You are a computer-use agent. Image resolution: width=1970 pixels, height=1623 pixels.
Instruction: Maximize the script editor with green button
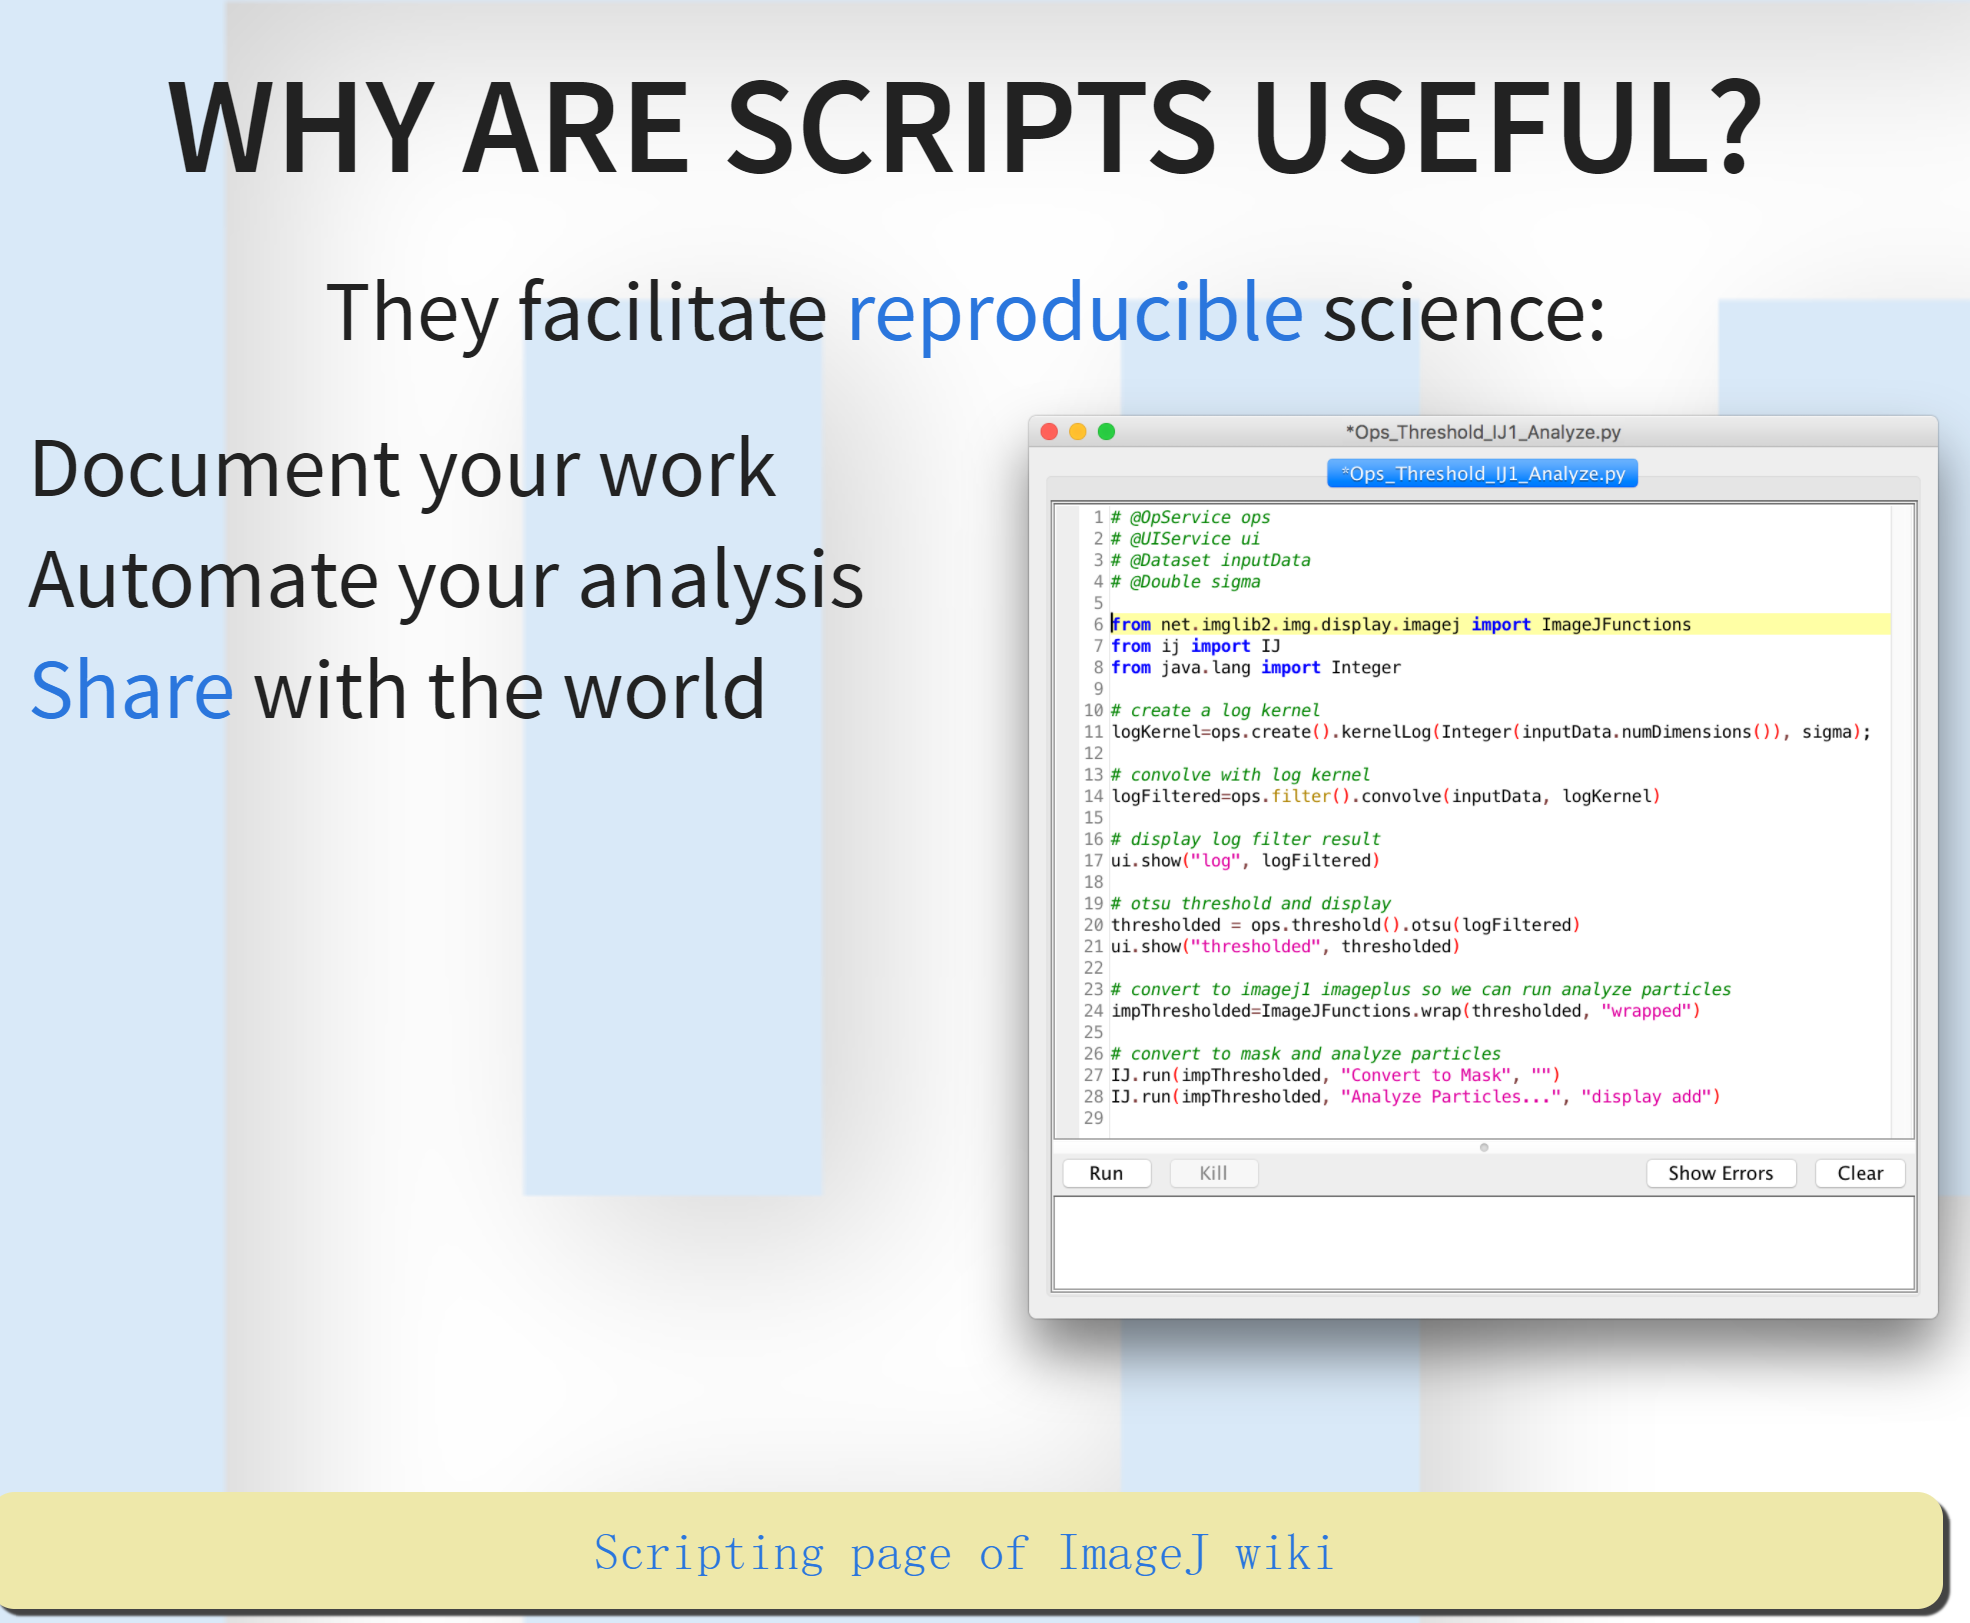click(x=1106, y=431)
